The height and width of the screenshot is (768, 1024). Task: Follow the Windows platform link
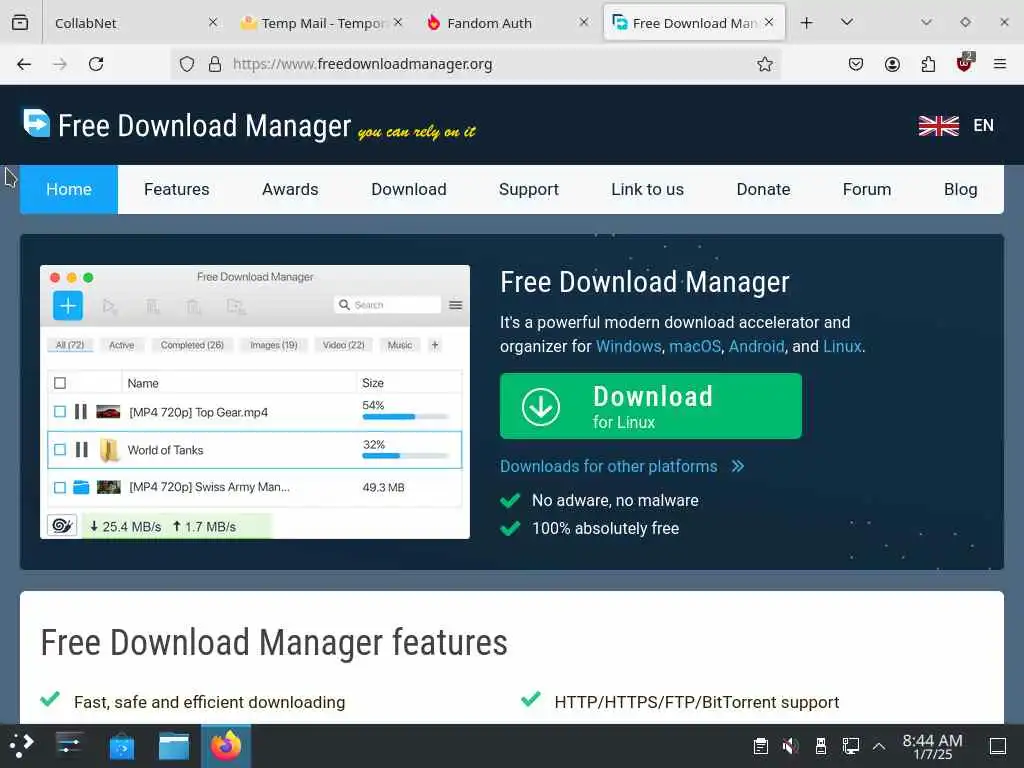coord(628,346)
